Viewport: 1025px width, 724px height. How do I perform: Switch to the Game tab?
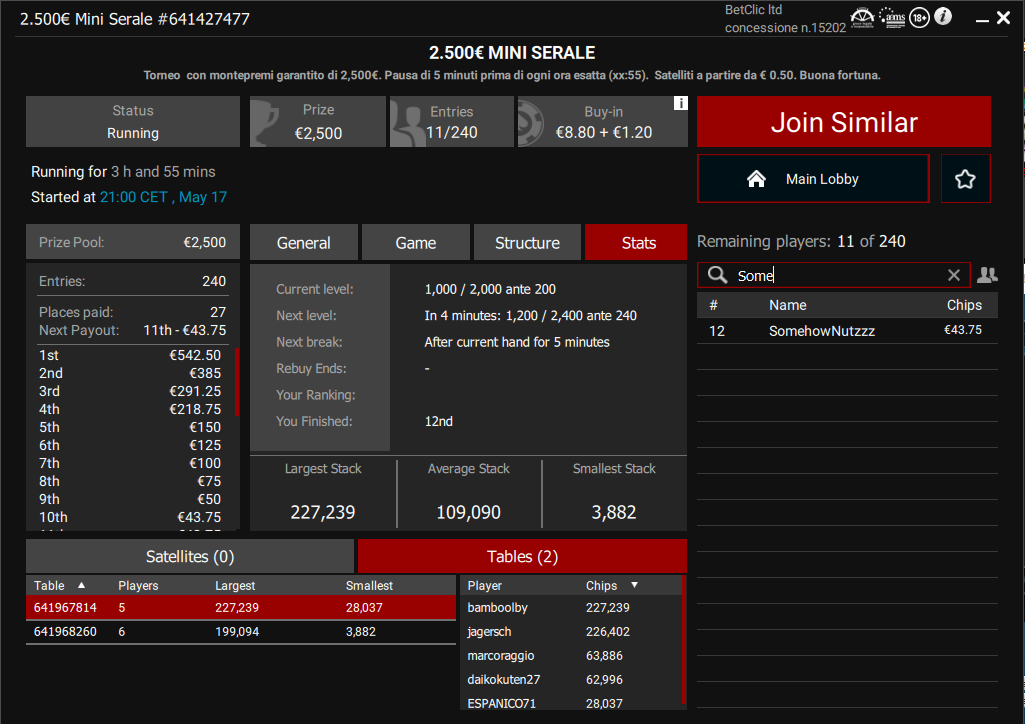(x=416, y=242)
